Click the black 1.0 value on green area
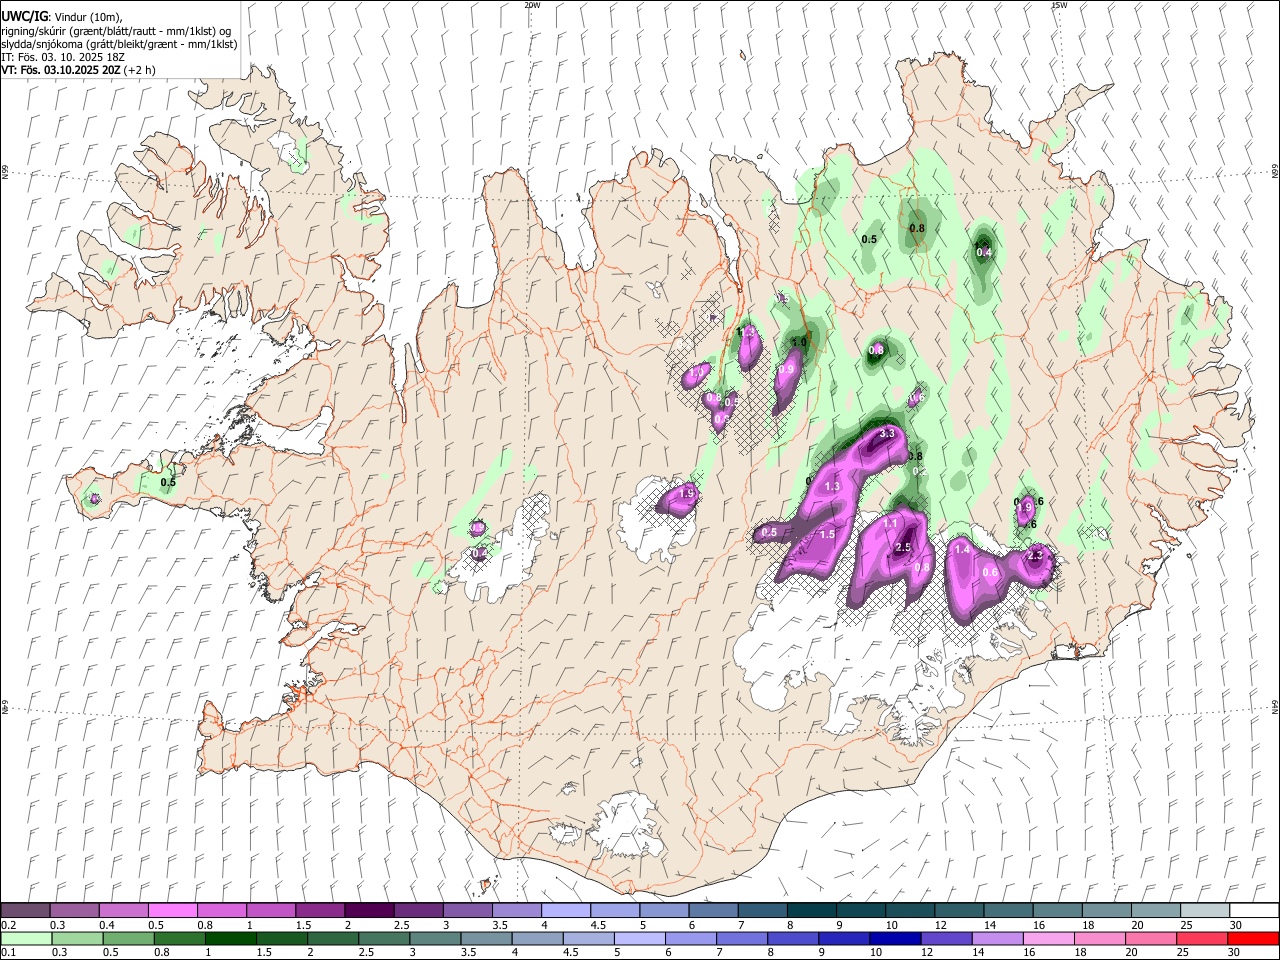Viewport: 1280px width, 960px height. pos(799,343)
